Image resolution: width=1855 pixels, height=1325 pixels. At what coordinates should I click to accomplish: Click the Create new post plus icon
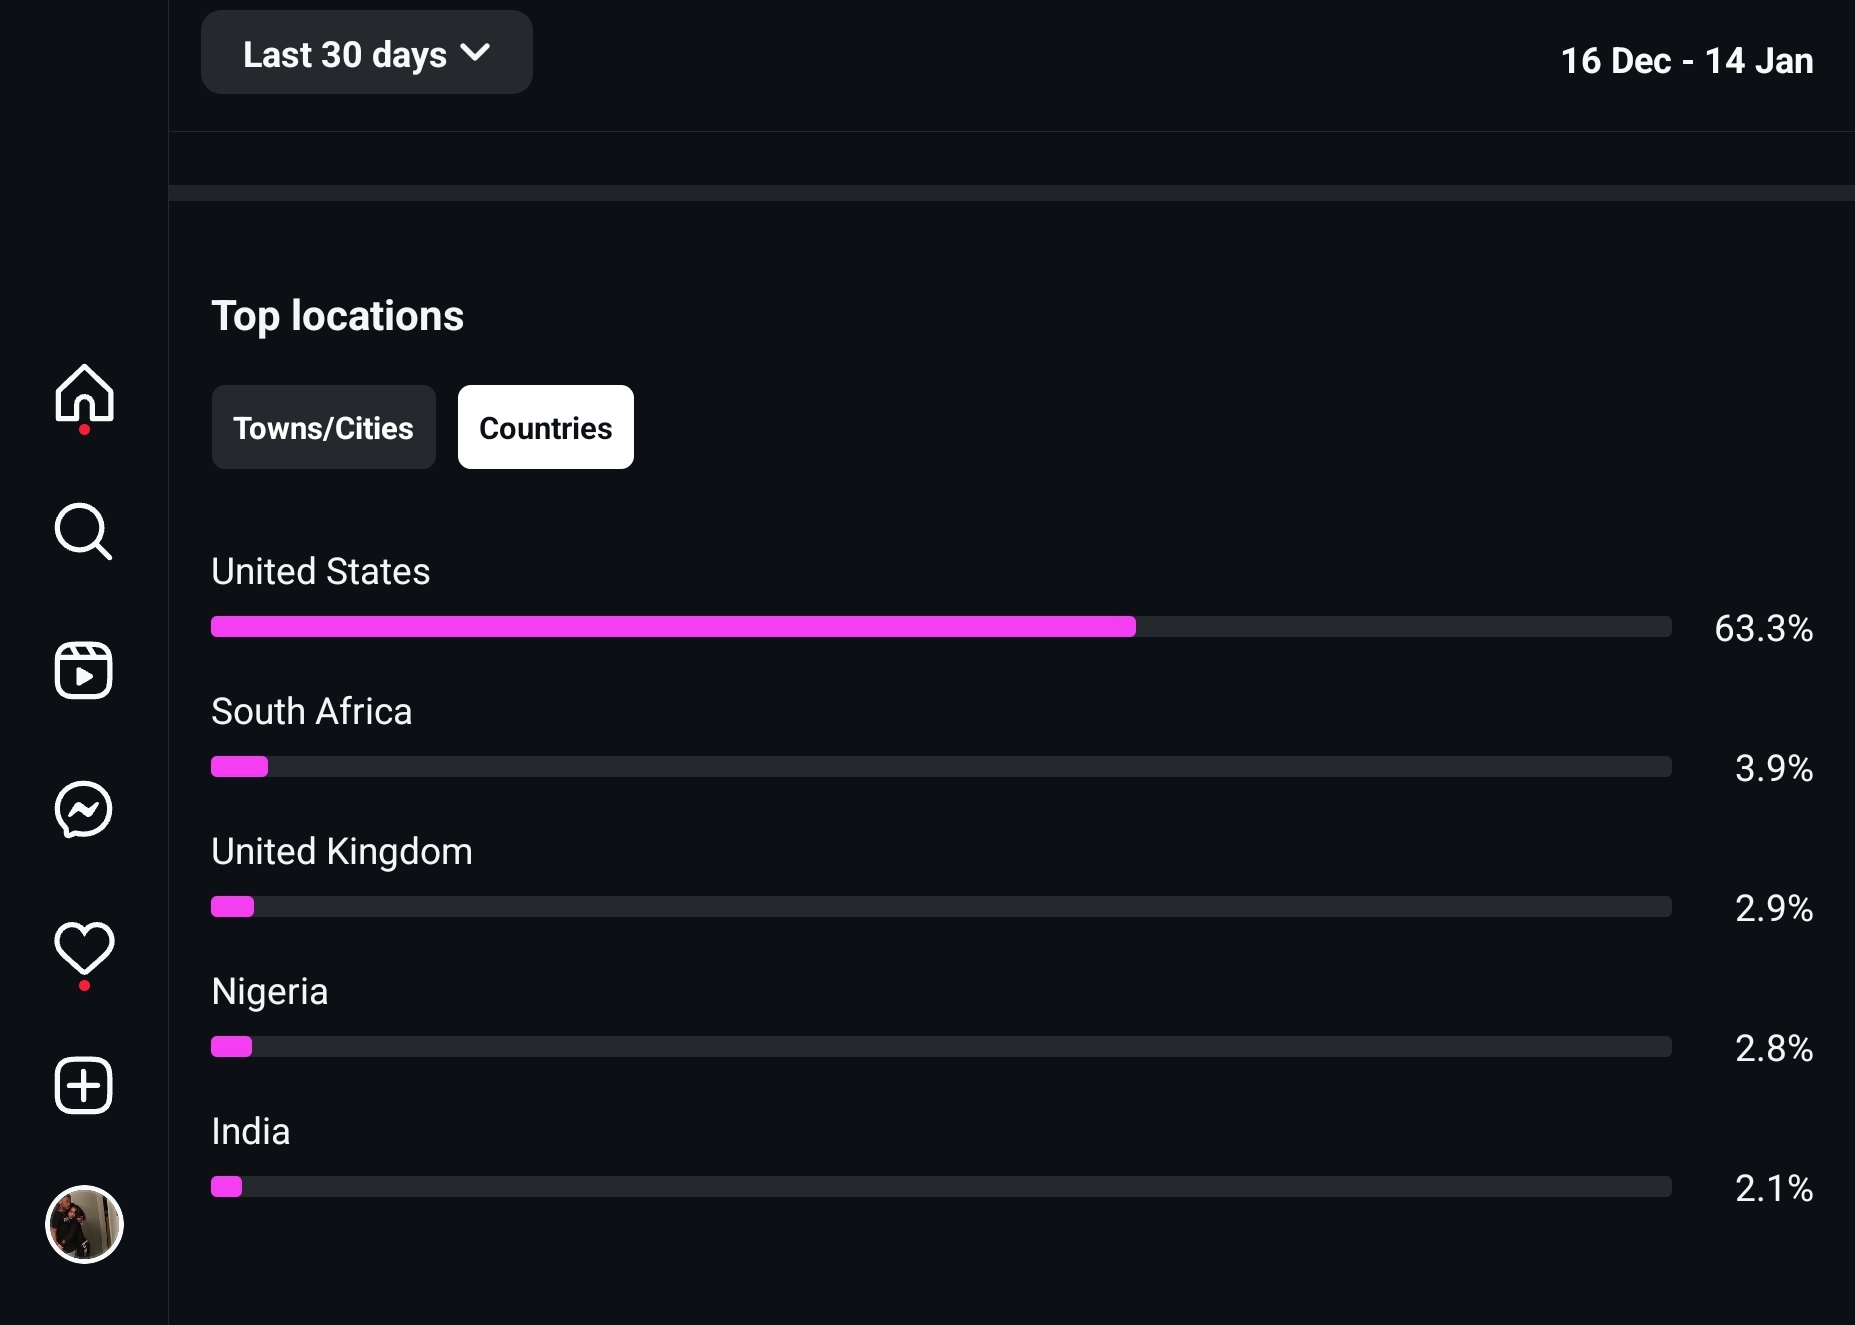[x=84, y=1085]
